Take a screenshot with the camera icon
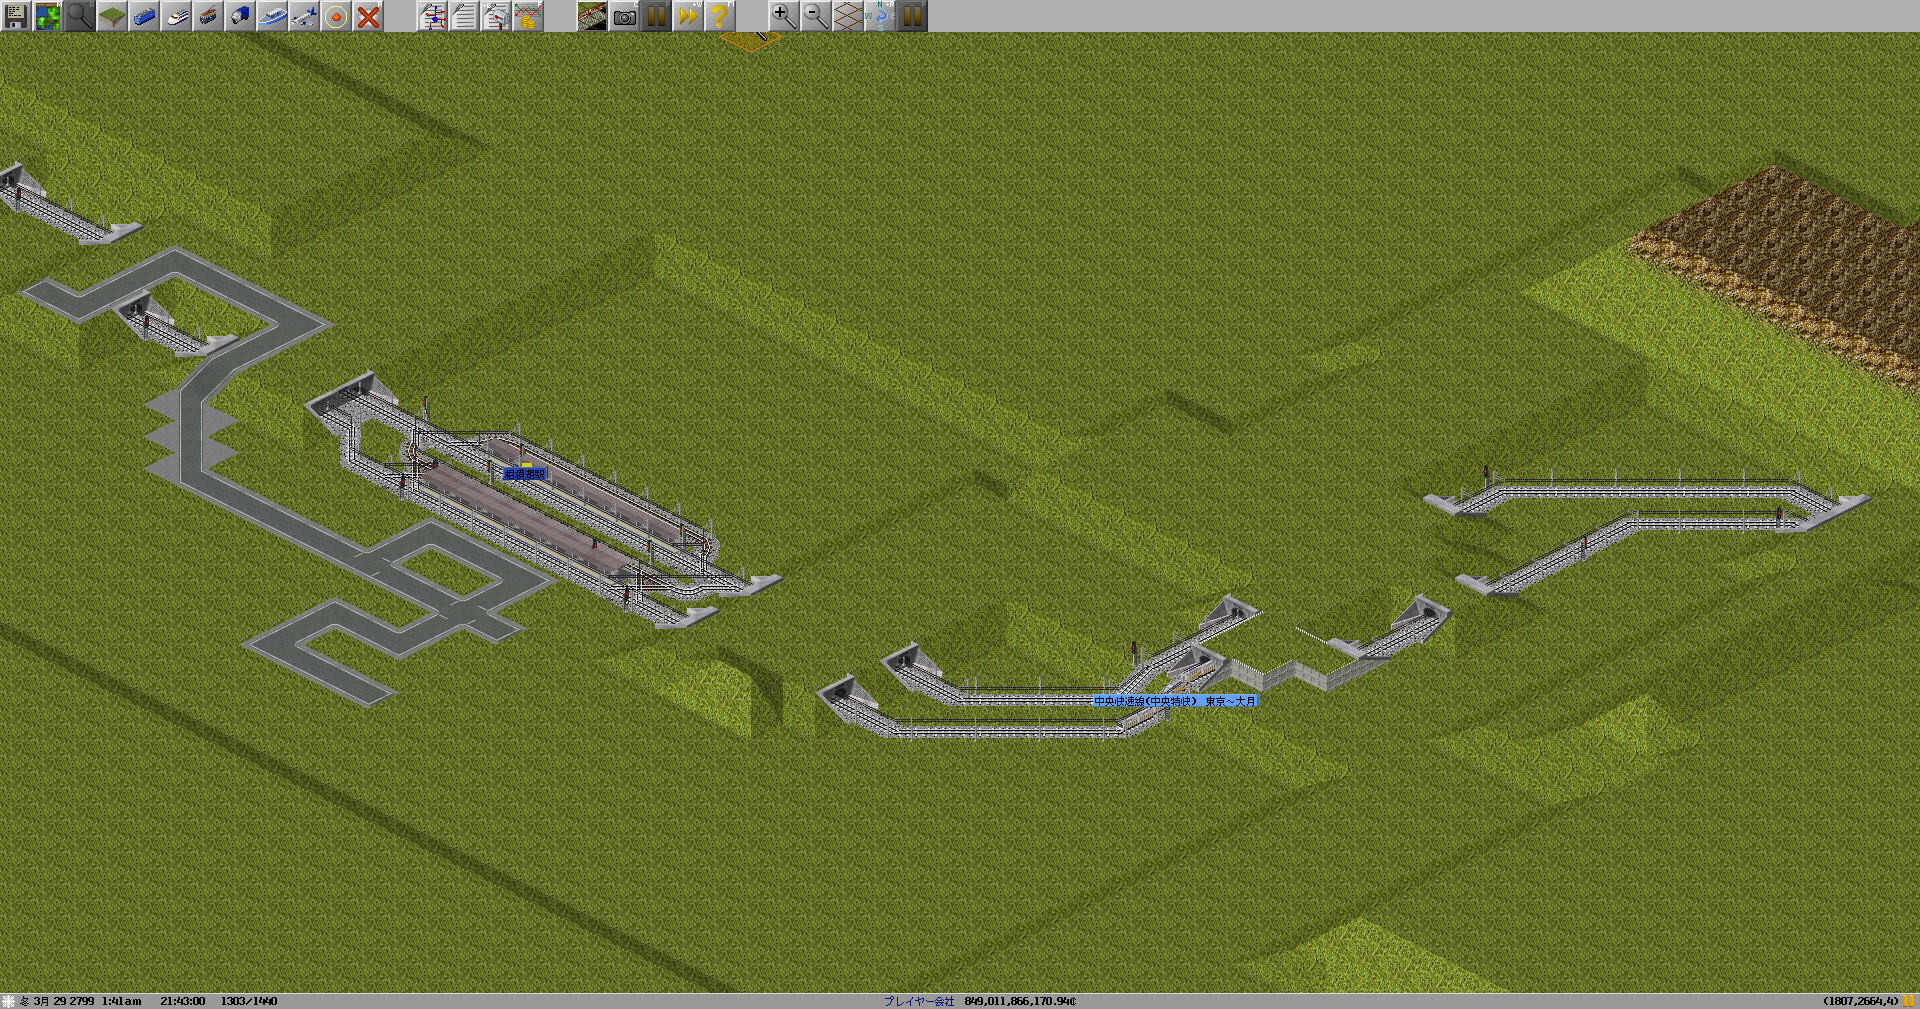This screenshot has height=1009, width=1920. point(624,16)
